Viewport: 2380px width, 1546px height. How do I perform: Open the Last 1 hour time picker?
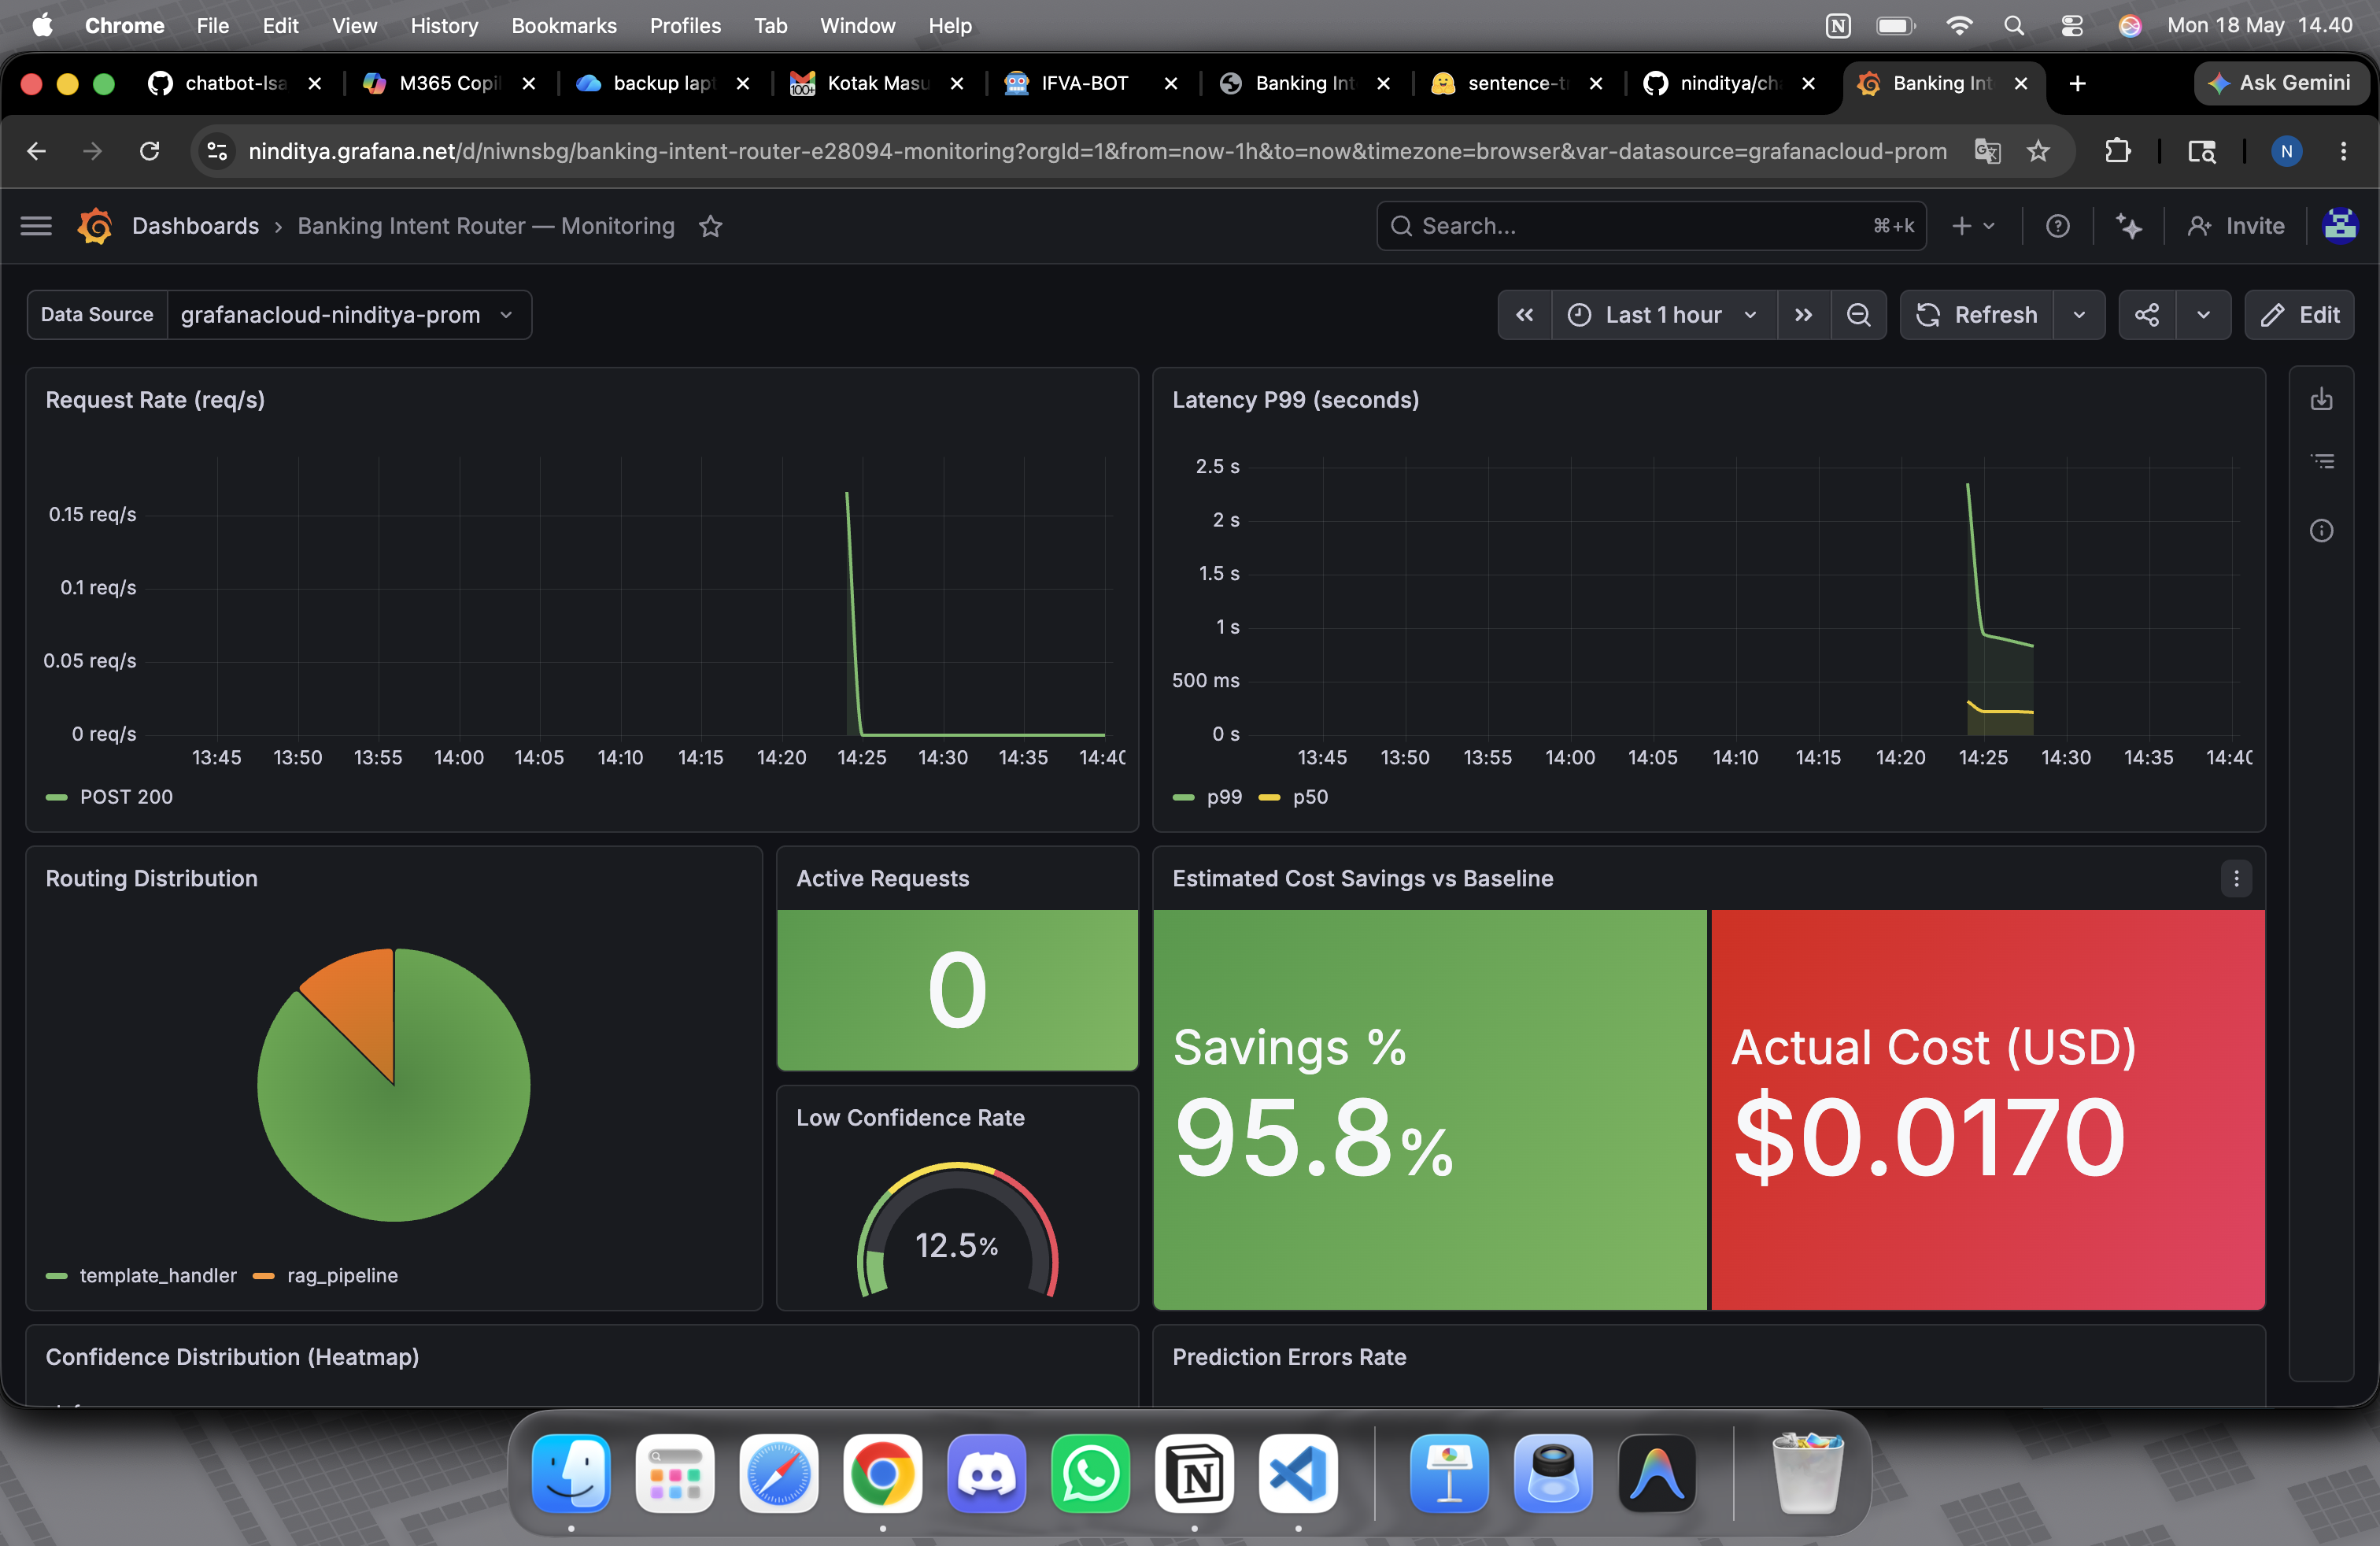pyautogui.click(x=1664, y=315)
